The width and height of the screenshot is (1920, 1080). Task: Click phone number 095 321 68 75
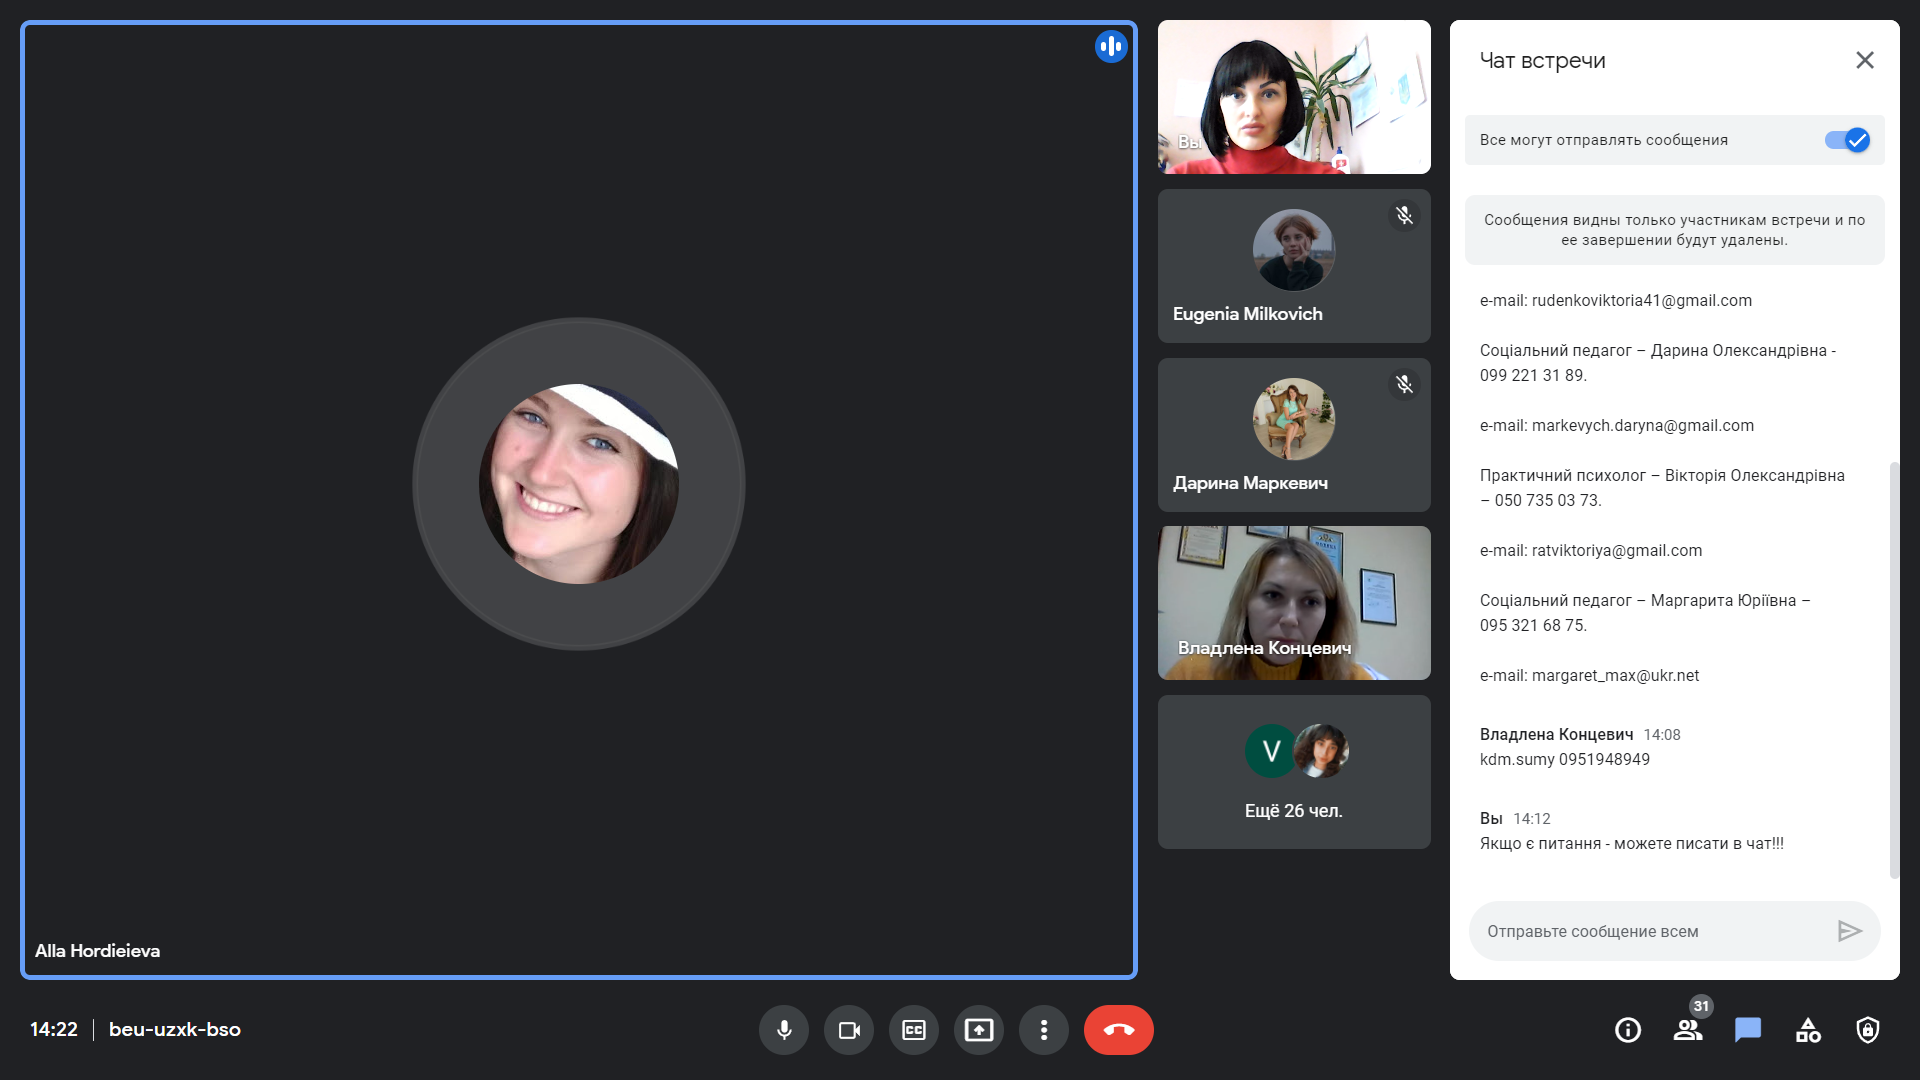coord(1533,625)
